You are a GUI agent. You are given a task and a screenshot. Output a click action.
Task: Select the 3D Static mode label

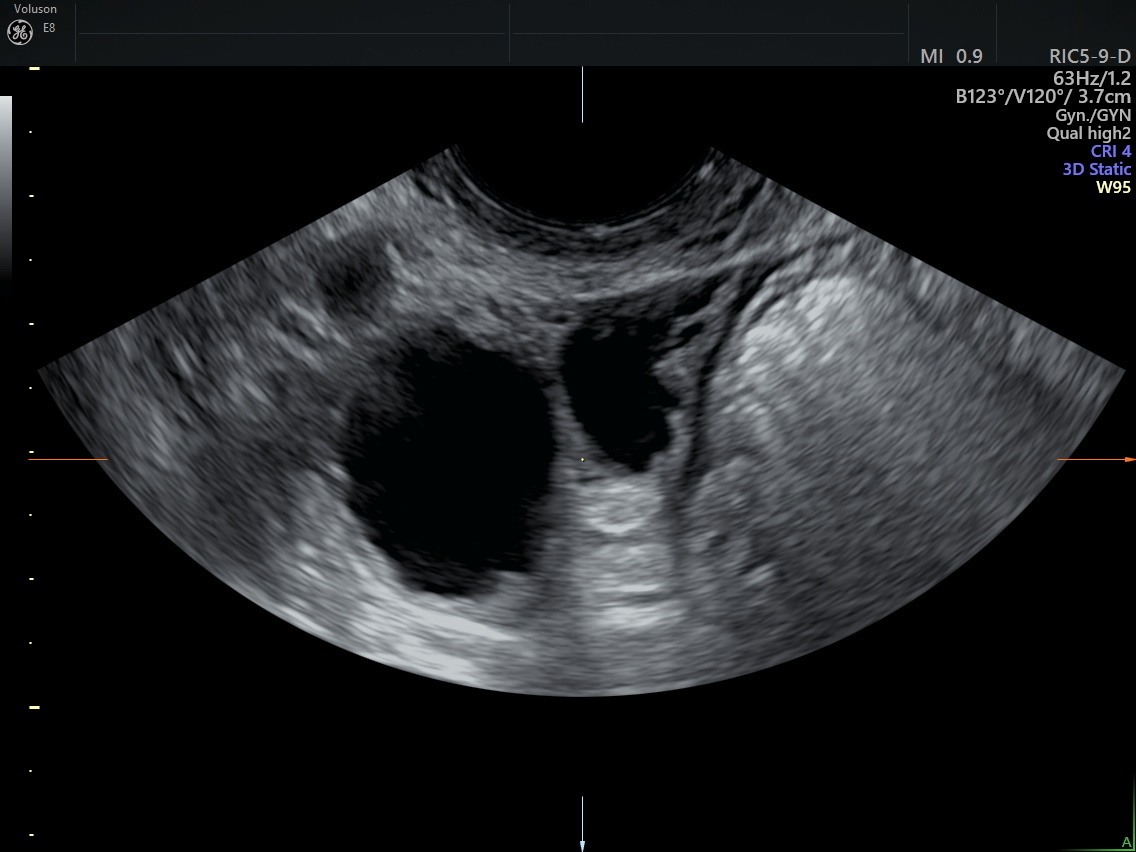coord(1096,169)
